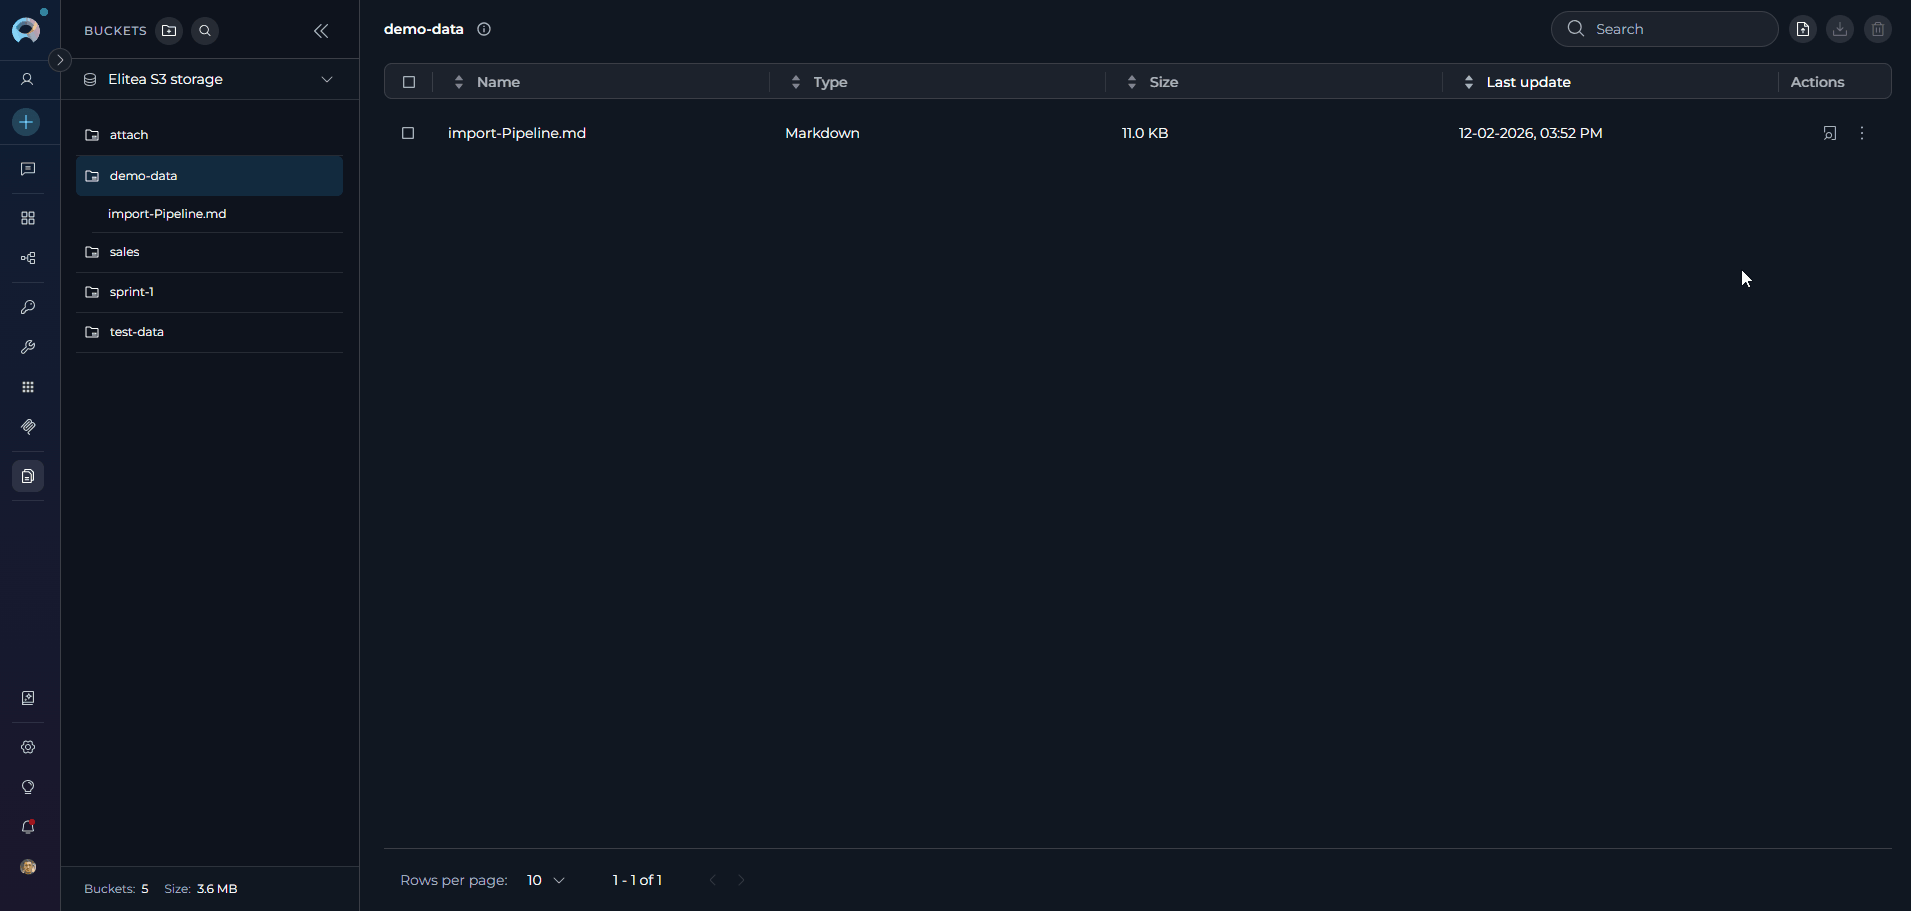Click the 11.0 KB size cell
The height and width of the screenshot is (911, 1911).
coord(1145,133)
